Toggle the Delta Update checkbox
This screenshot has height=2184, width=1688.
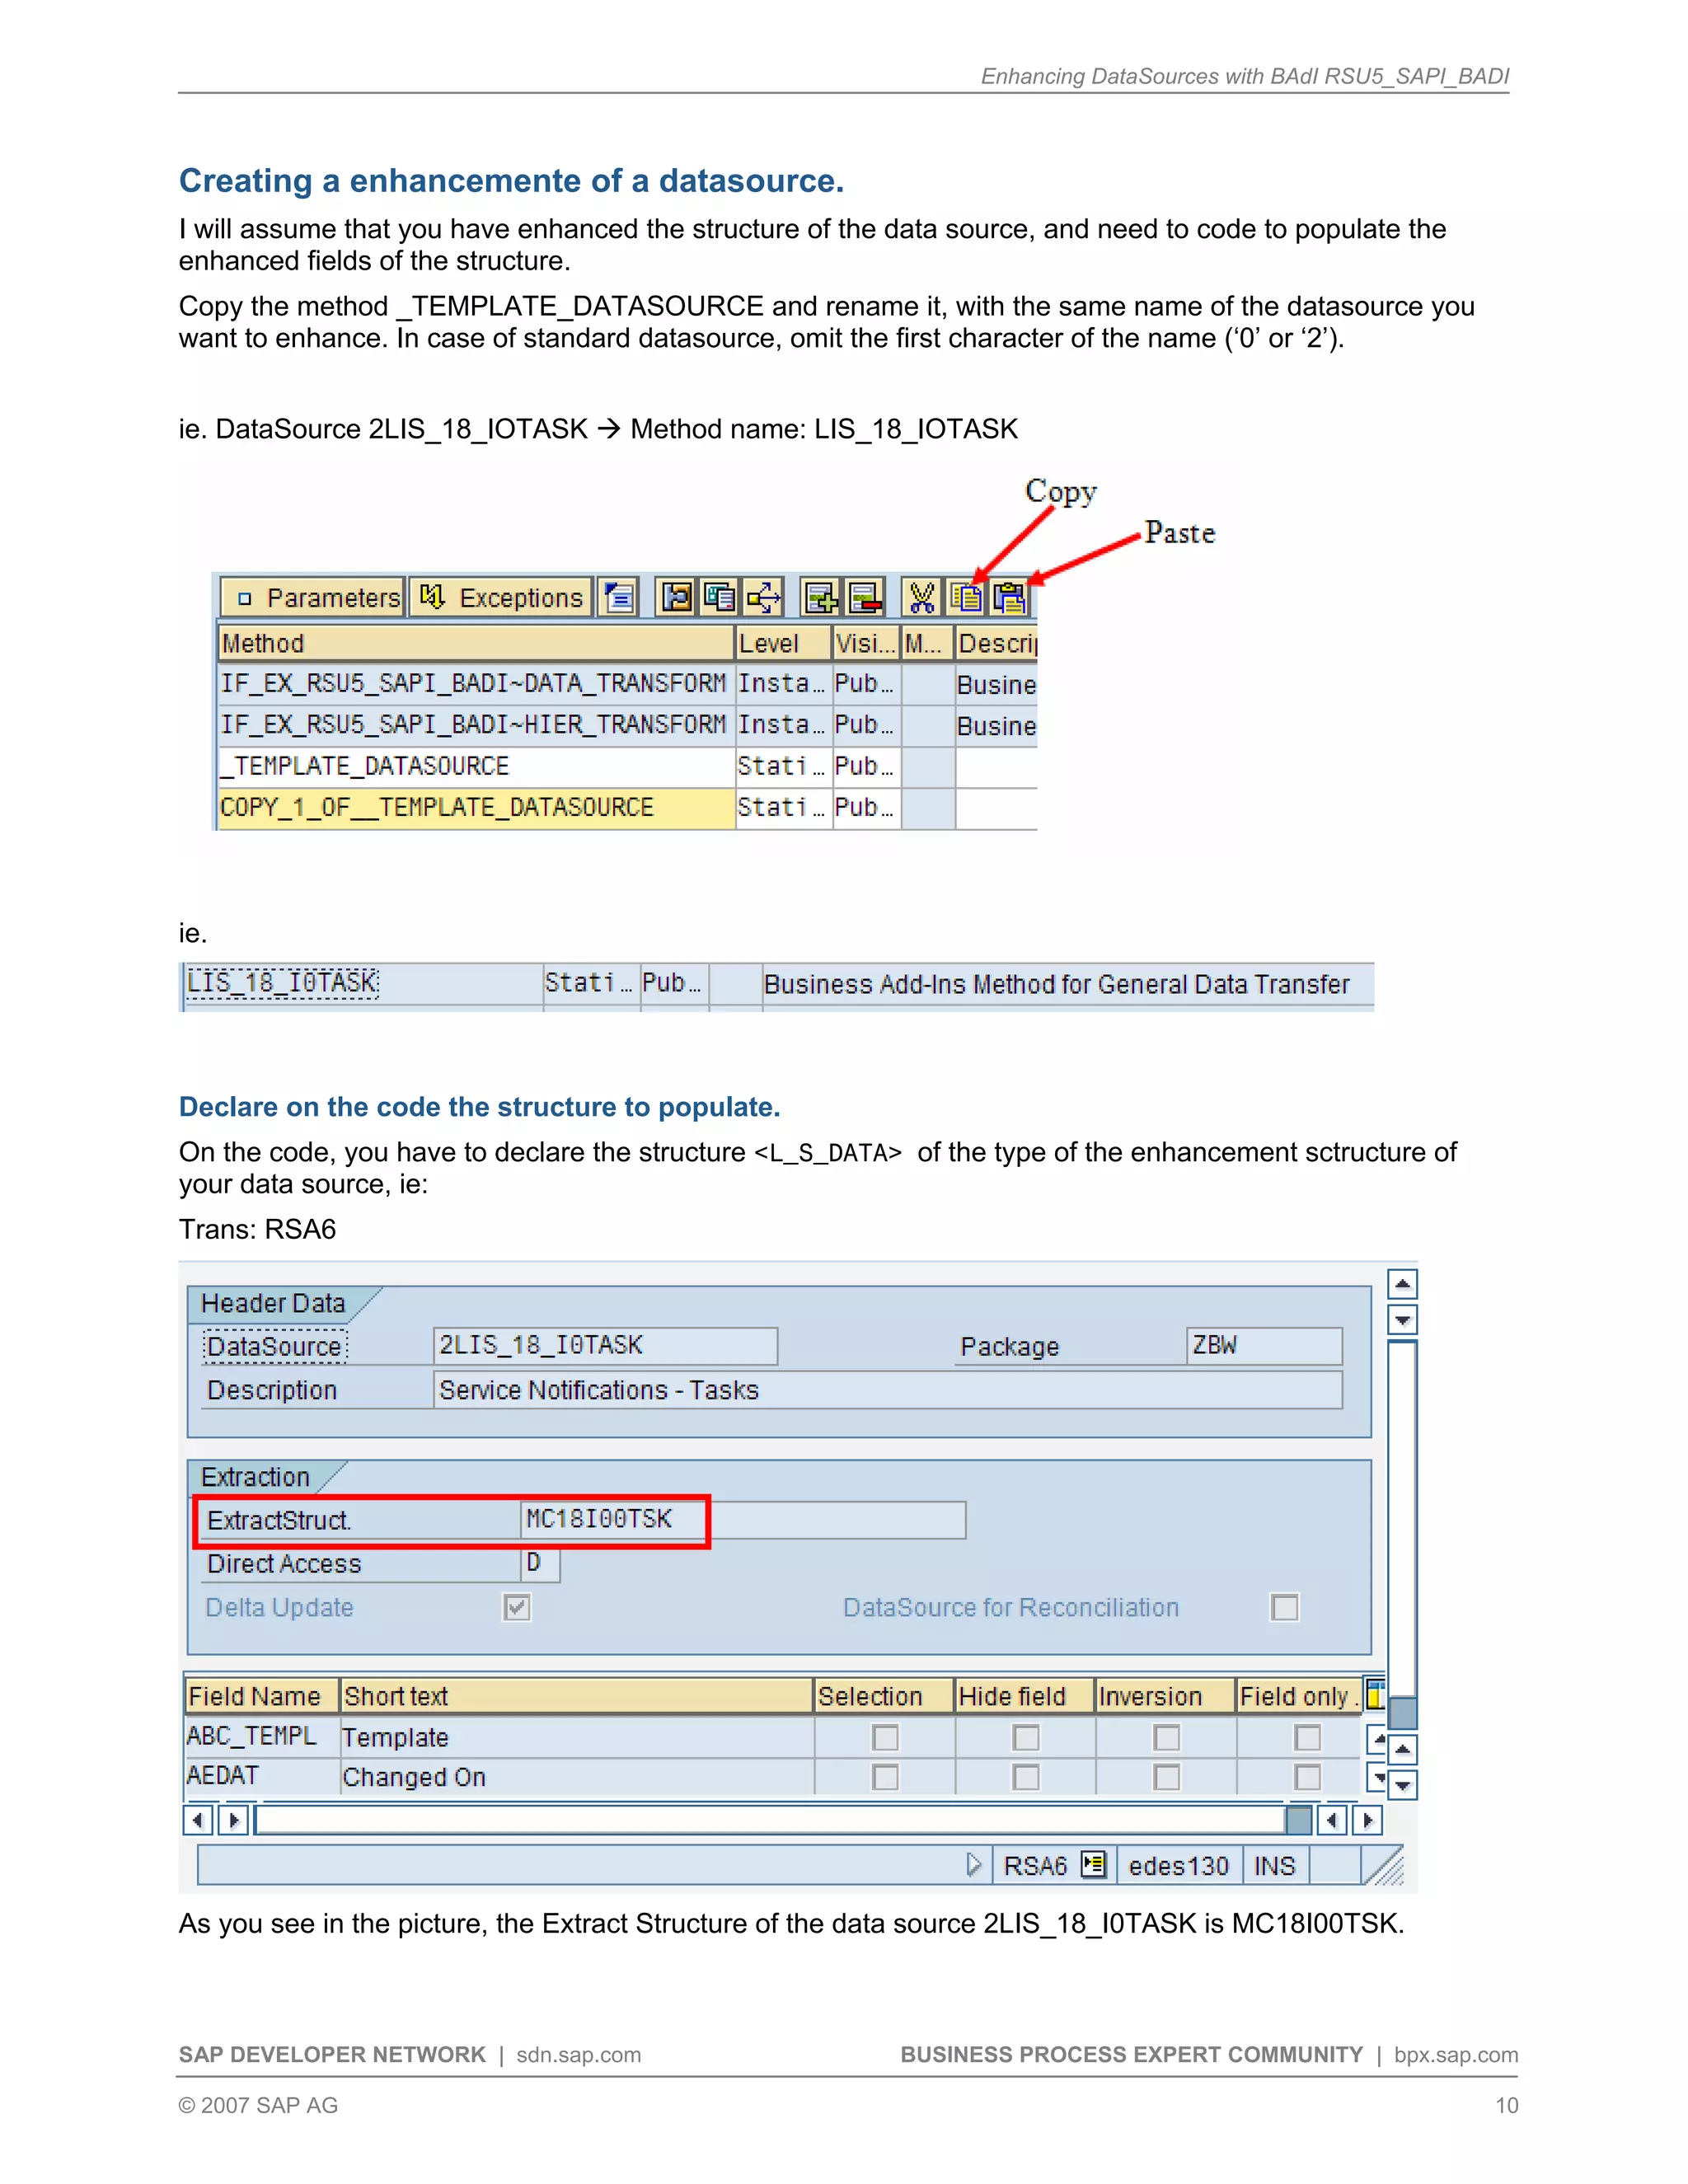517,1607
